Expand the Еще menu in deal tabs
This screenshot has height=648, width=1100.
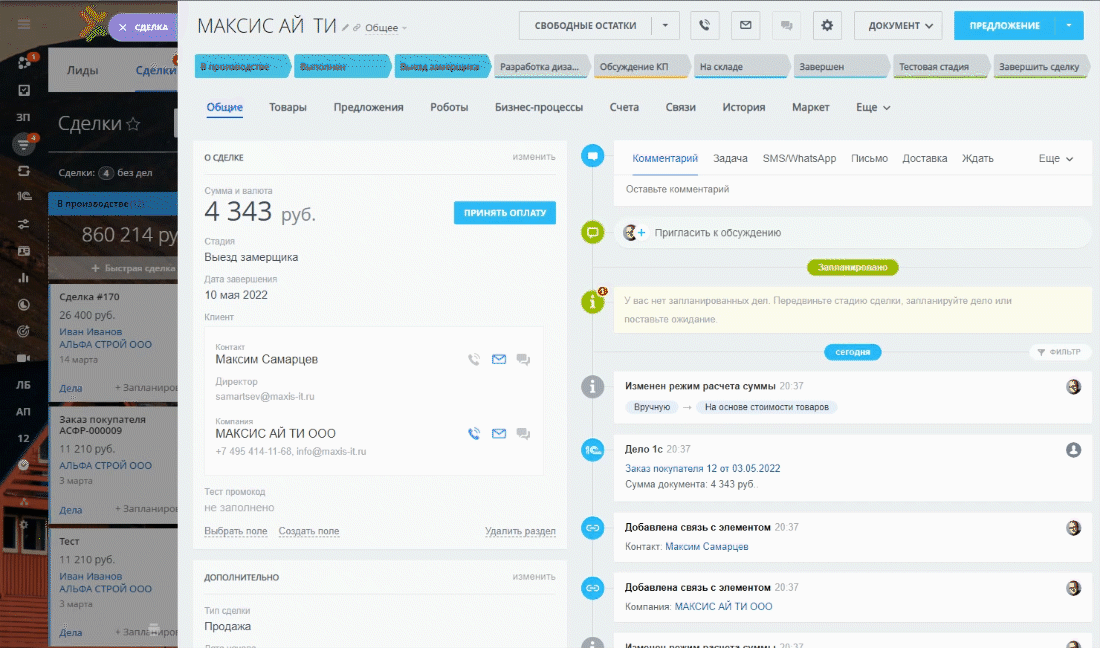[872, 107]
